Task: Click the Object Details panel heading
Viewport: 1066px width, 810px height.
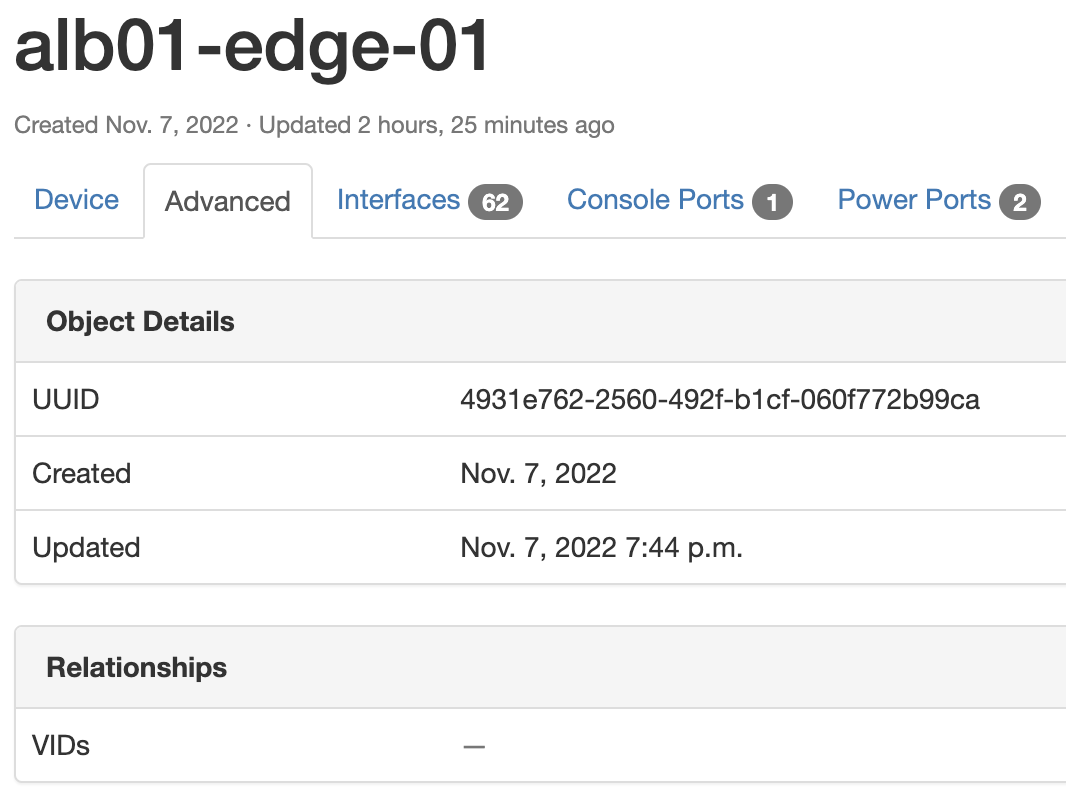Action: point(140,322)
